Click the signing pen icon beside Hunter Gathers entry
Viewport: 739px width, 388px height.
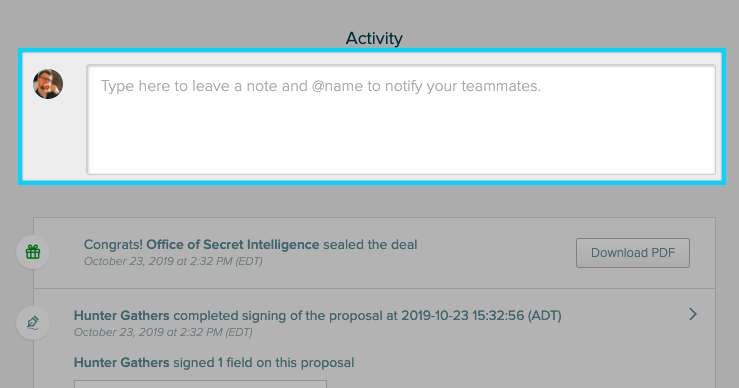point(33,323)
